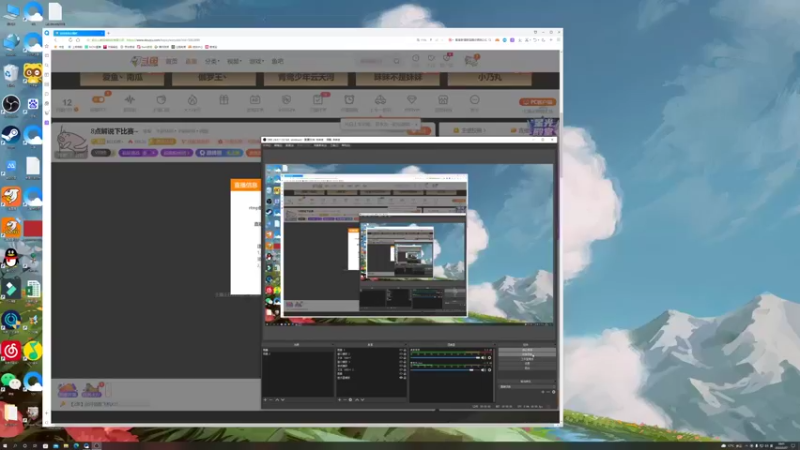
Task: Select the 爱鱼丶南瓜 banner tab
Action: click(122, 78)
